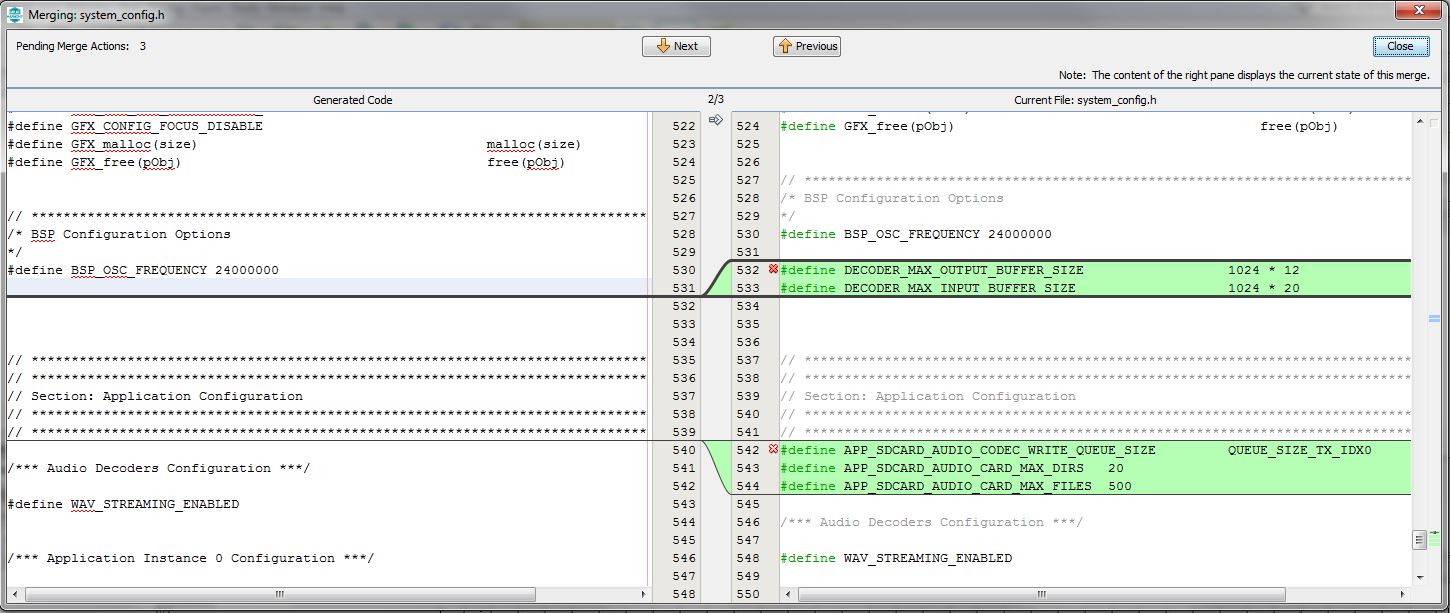Screen dimensions: 1450x613
Task: Remove the APP_SDCARD_AUDIO_CODEC_WRITE_QUEUE_SIZE change via red X
Action: pos(772,450)
